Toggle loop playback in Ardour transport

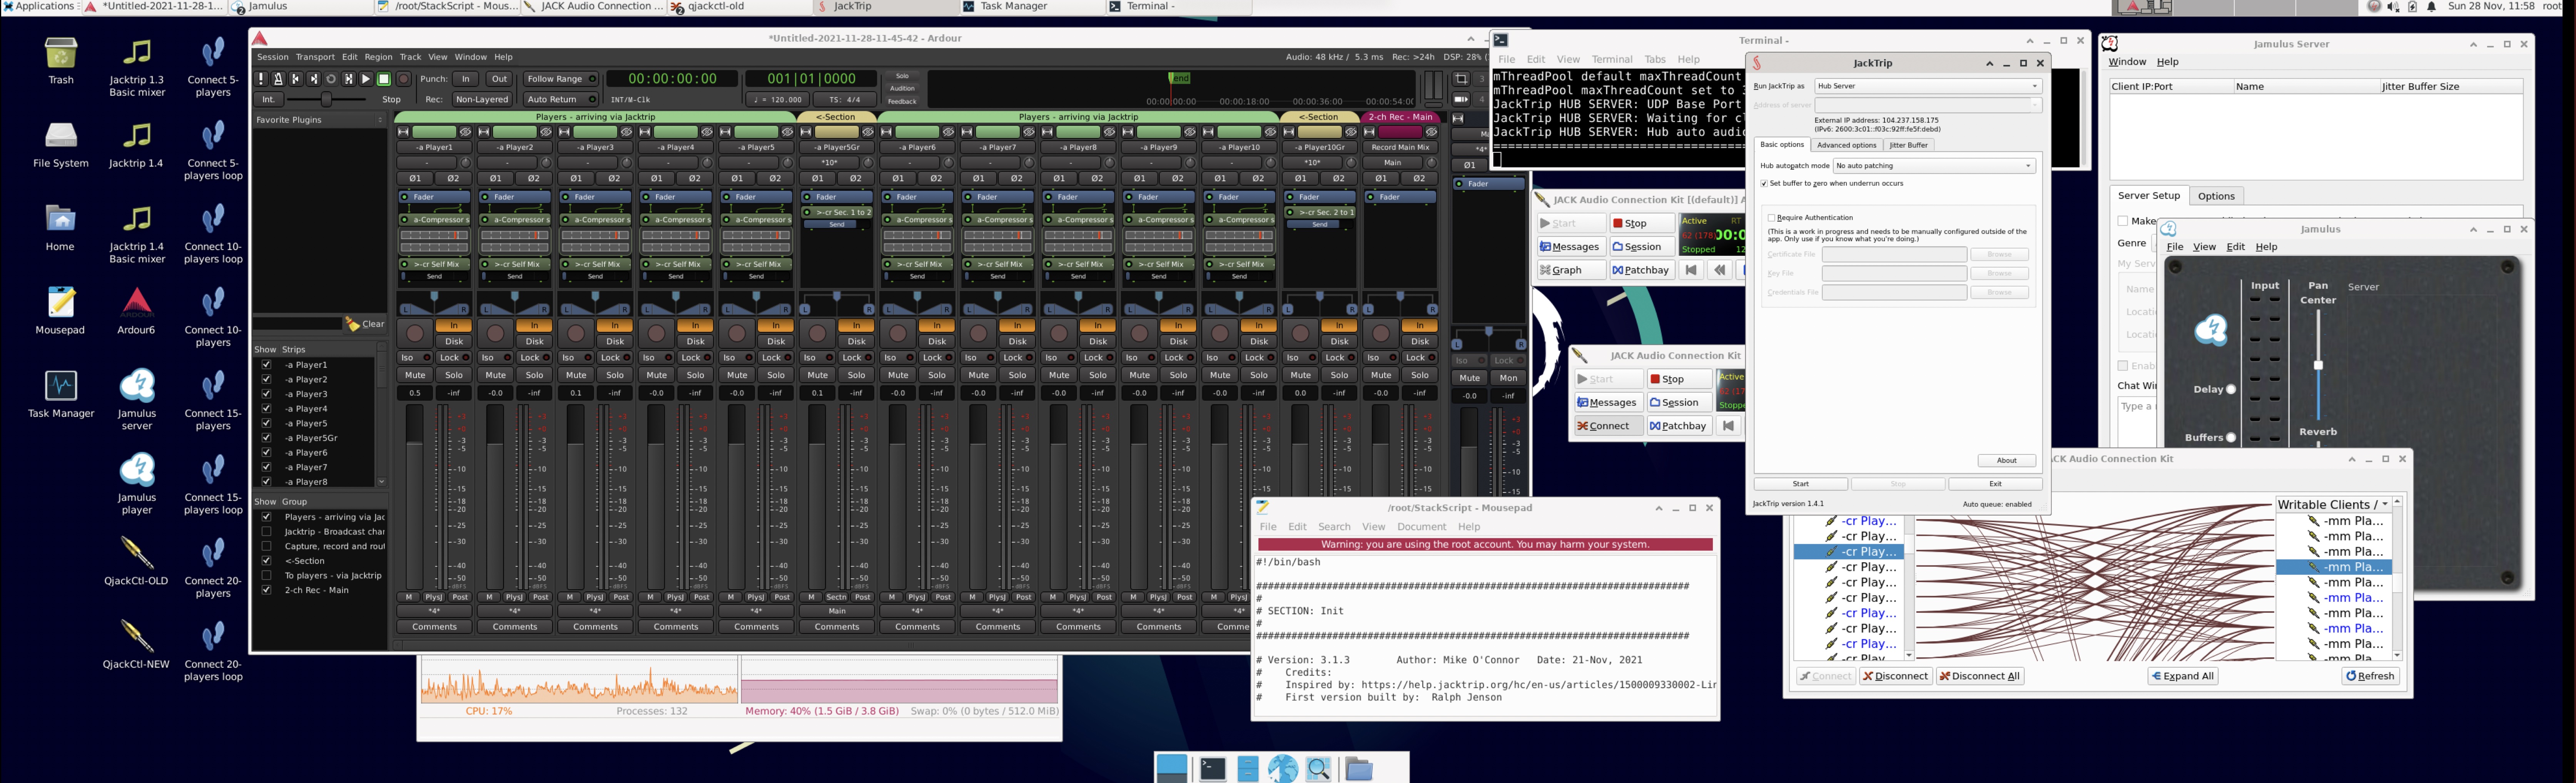coord(331,79)
